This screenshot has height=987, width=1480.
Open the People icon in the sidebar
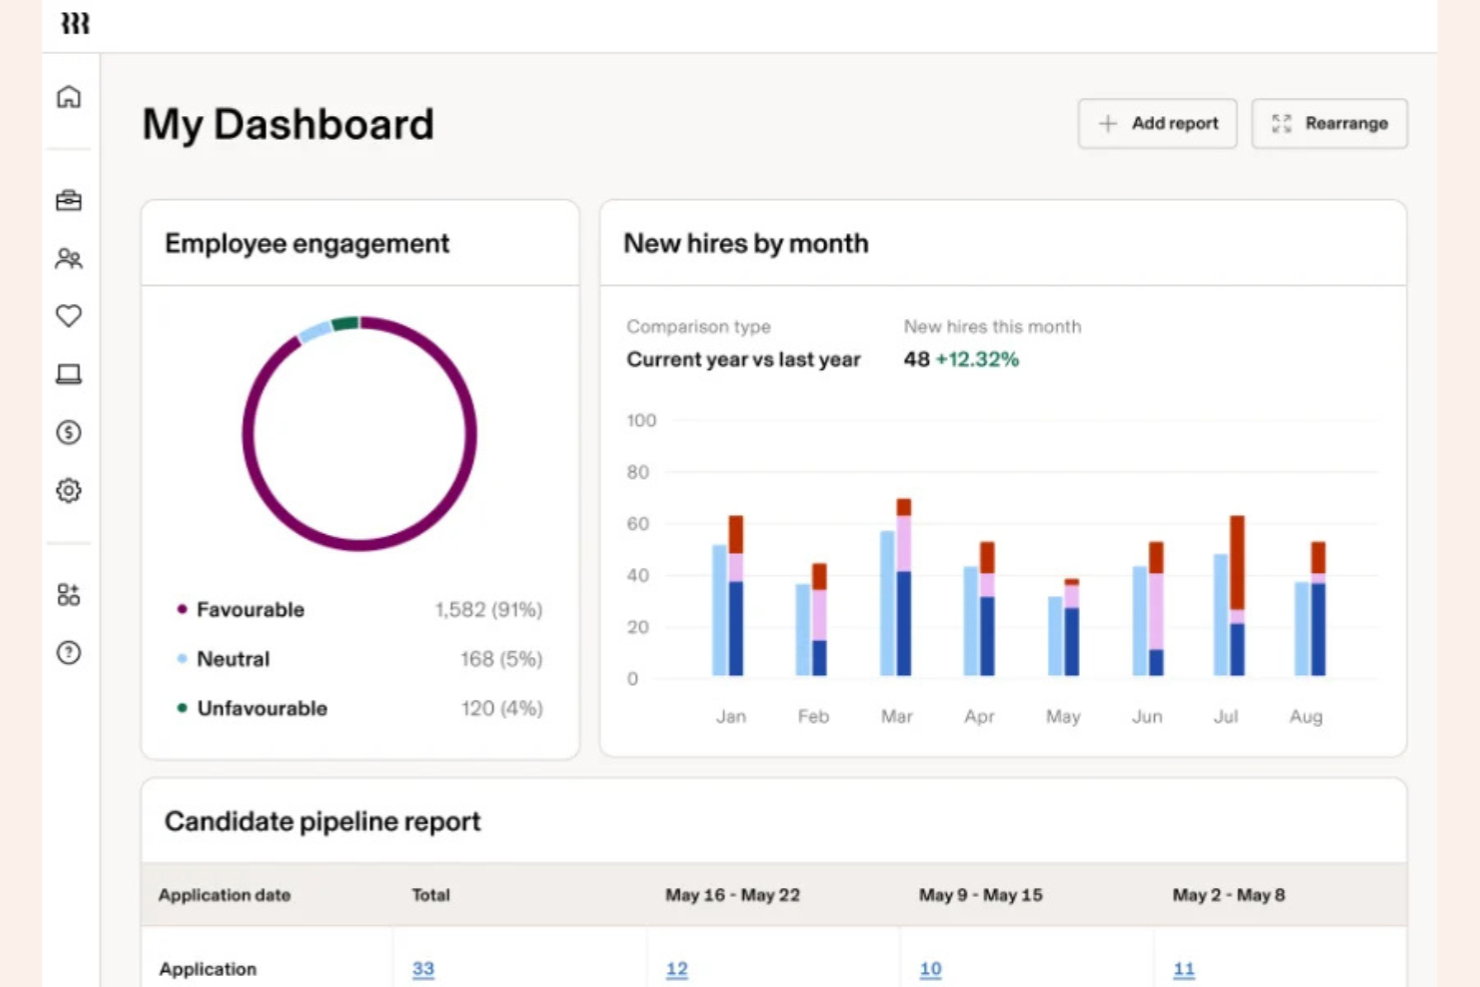tap(68, 259)
